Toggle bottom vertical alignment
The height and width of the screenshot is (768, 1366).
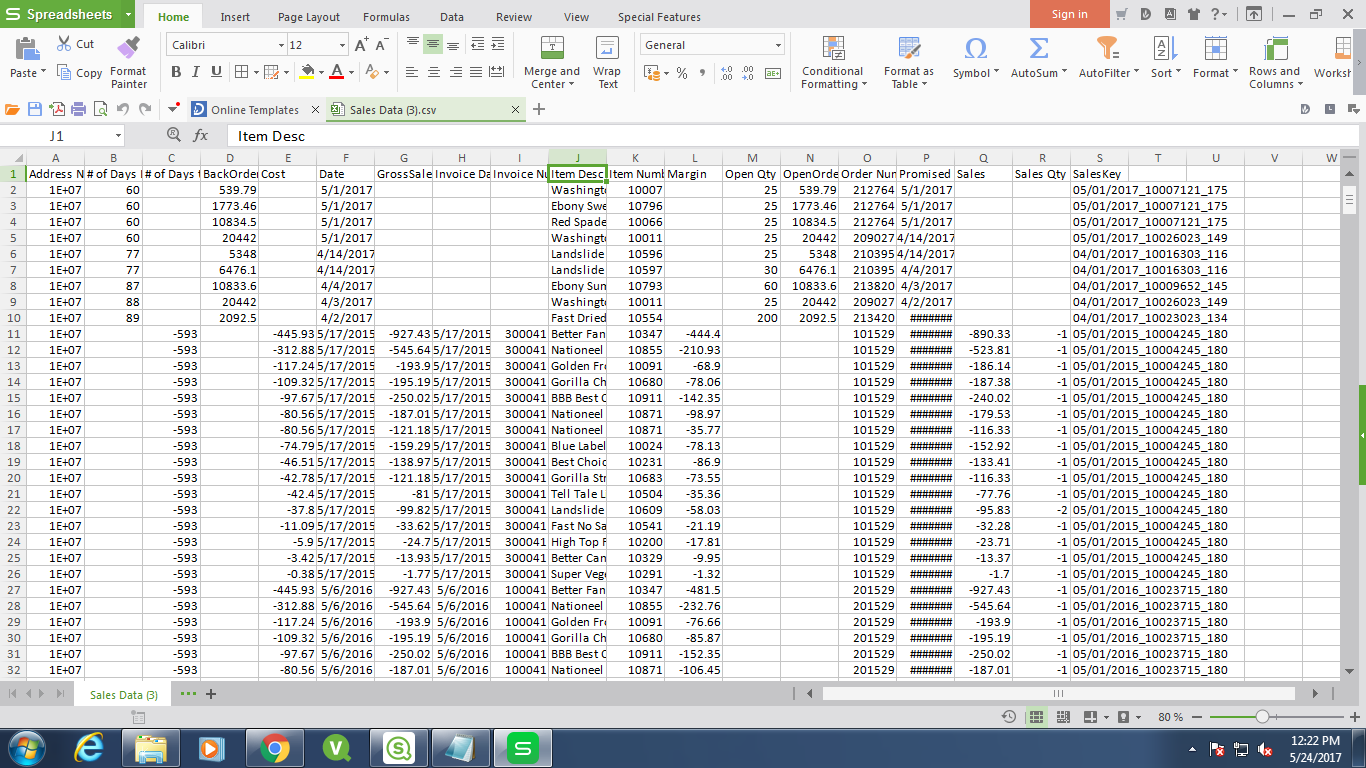(453, 45)
